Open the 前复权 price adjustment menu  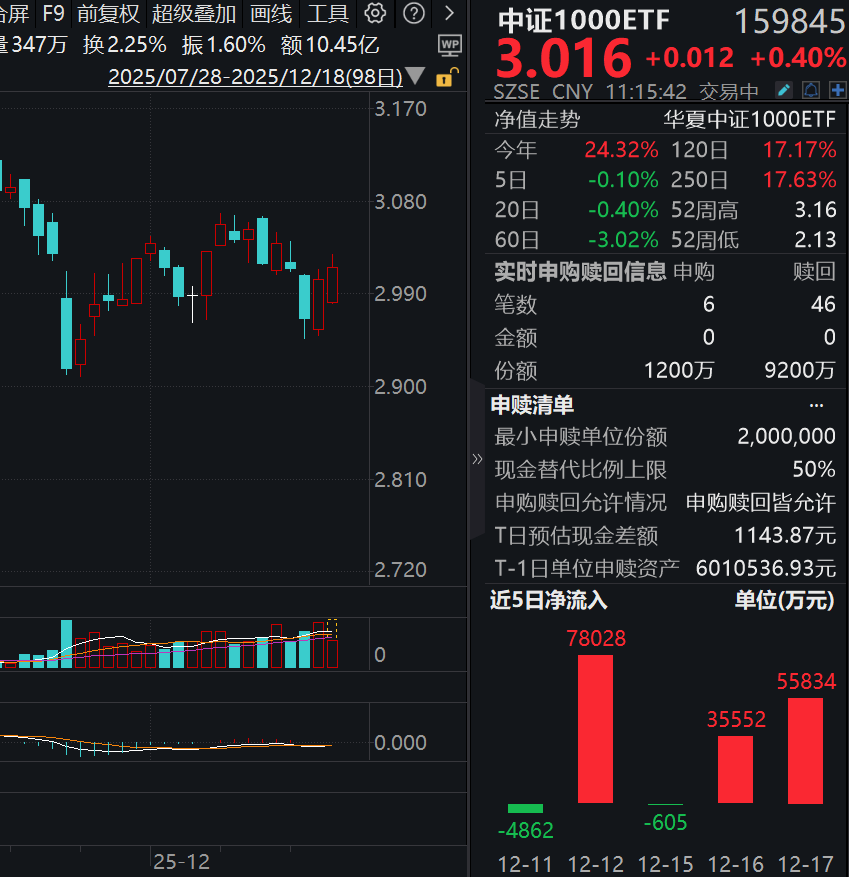pos(108,13)
